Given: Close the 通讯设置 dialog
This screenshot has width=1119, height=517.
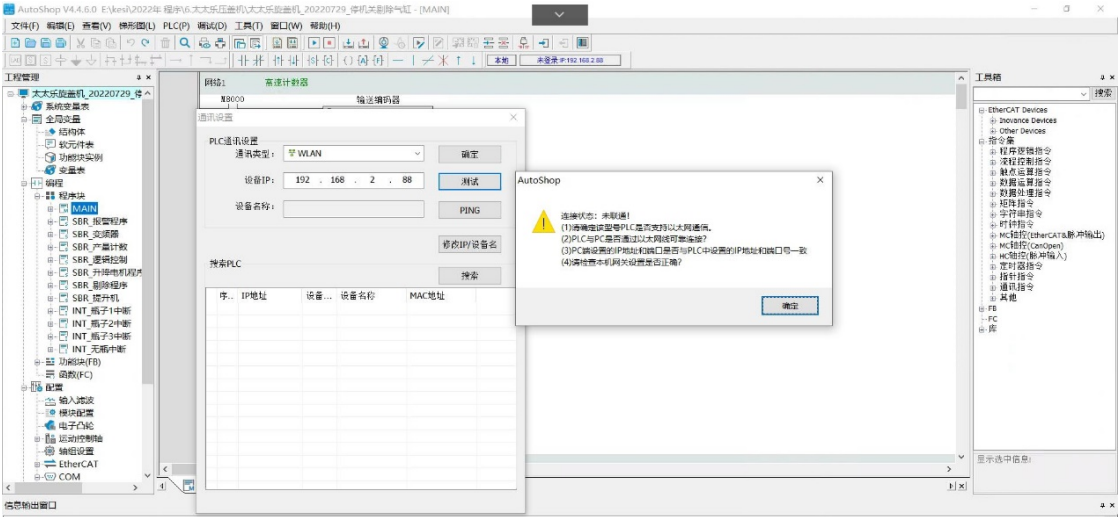Looking at the screenshot, I should (513, 117).
